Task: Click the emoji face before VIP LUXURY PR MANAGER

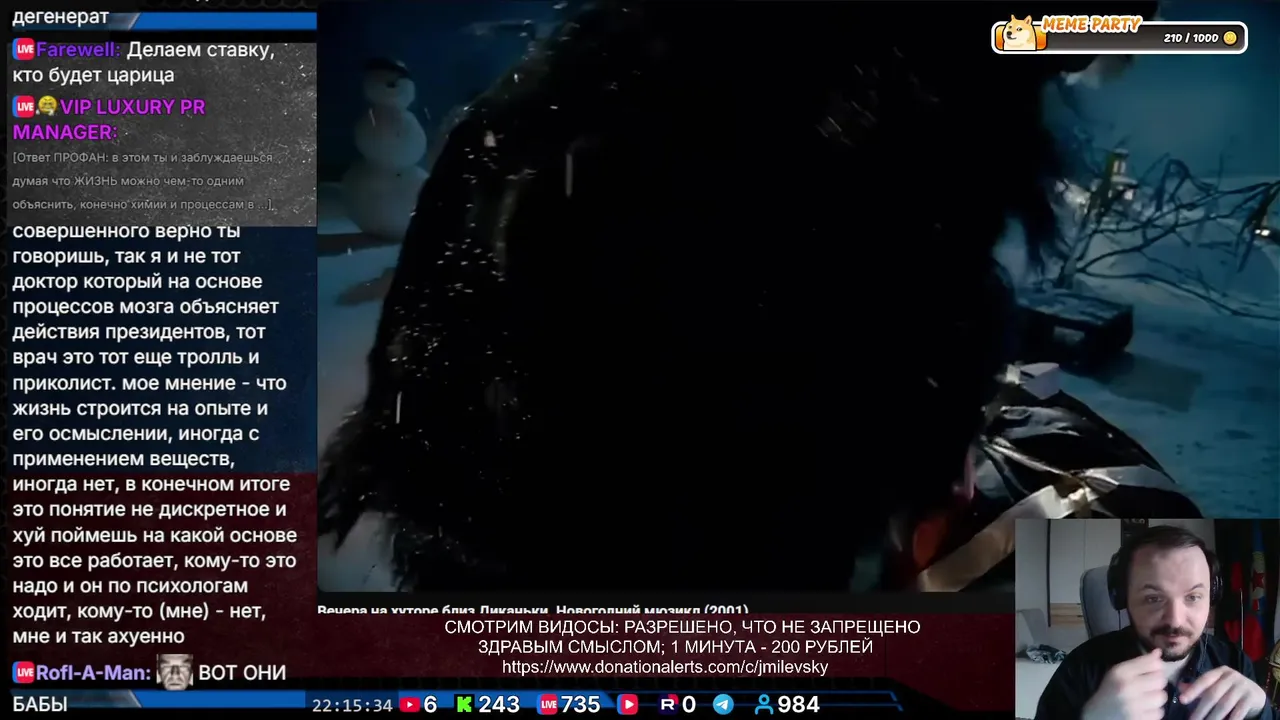Action: 47,106
